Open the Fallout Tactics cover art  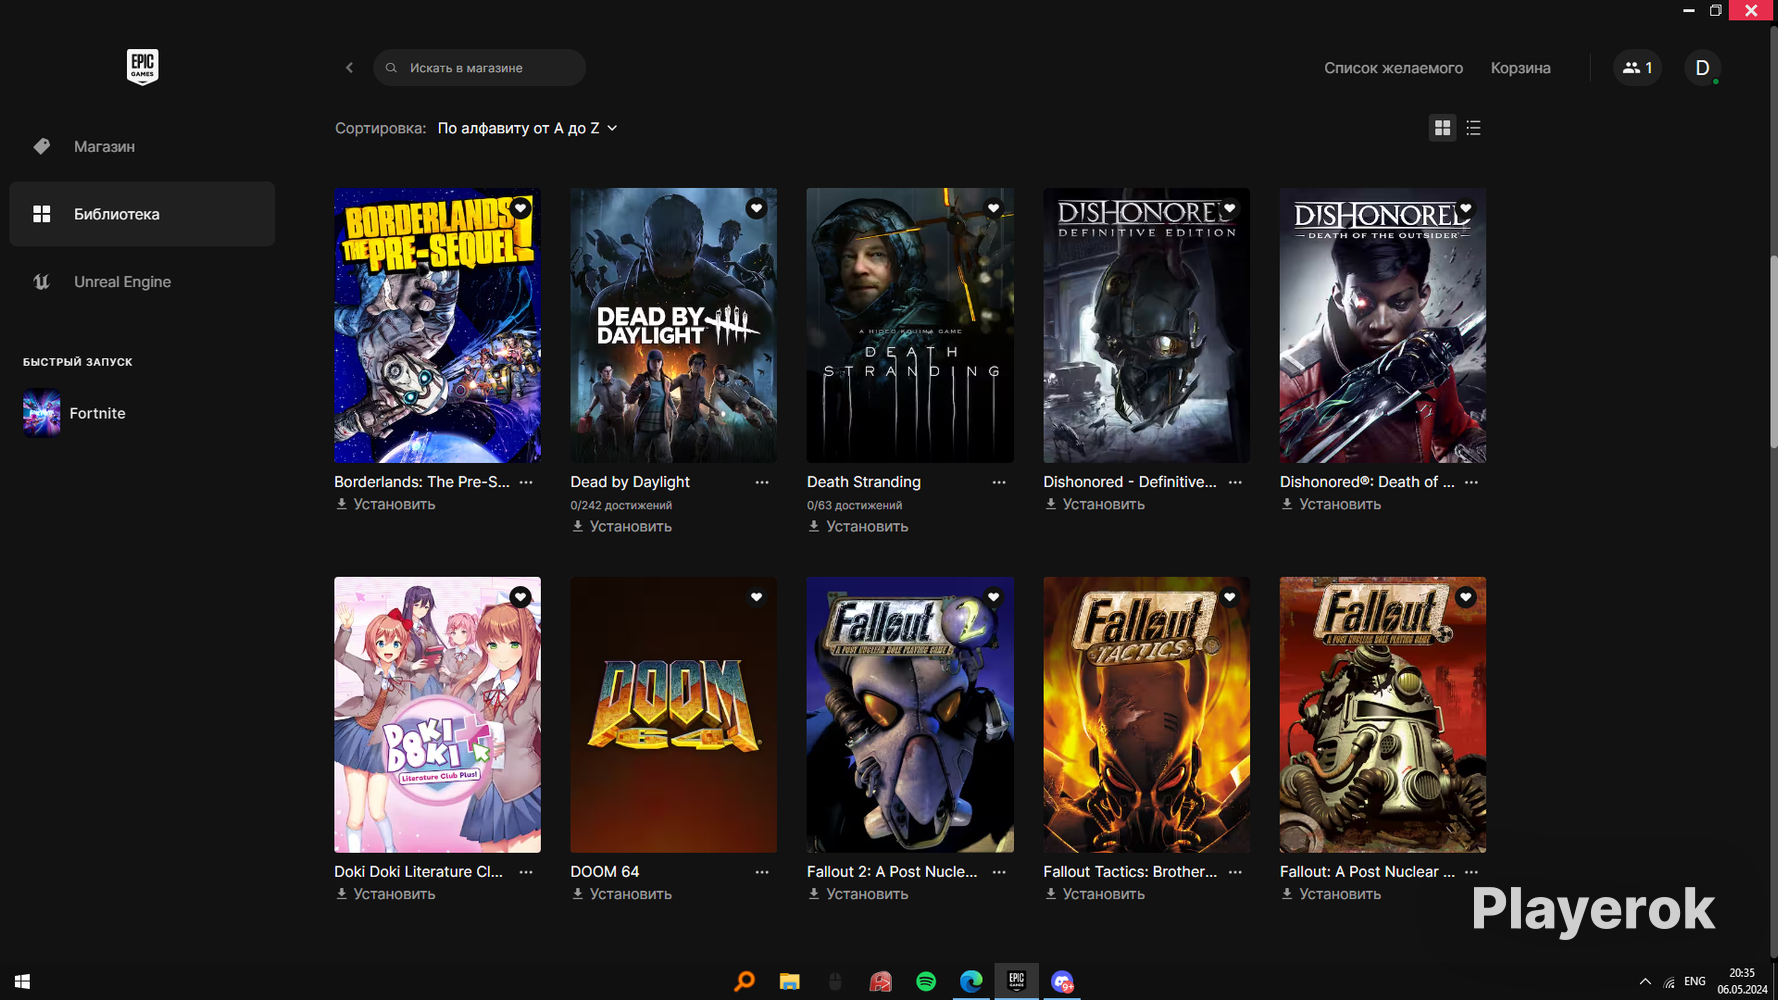point(1146,714)
